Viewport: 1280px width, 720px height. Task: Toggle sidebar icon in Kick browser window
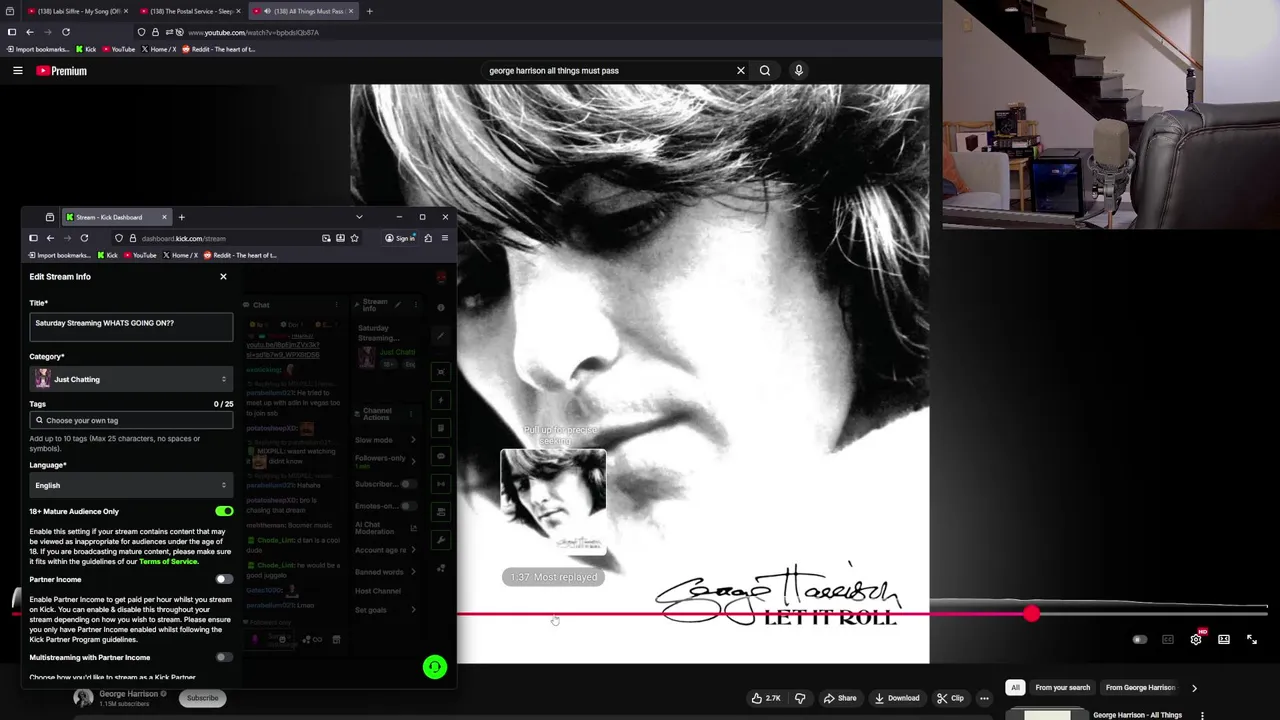(x=33, y=238)
